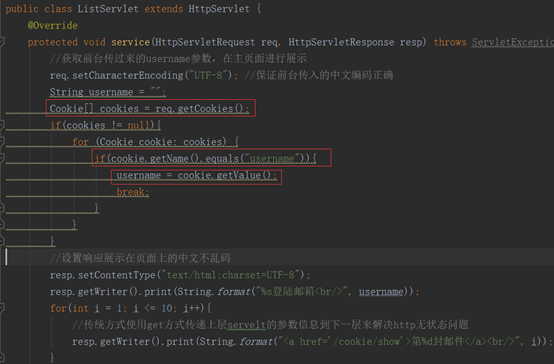554x364 pixels.
Task: Click the HttpServletRequest parameter type
Action: (x=205, y=42)
